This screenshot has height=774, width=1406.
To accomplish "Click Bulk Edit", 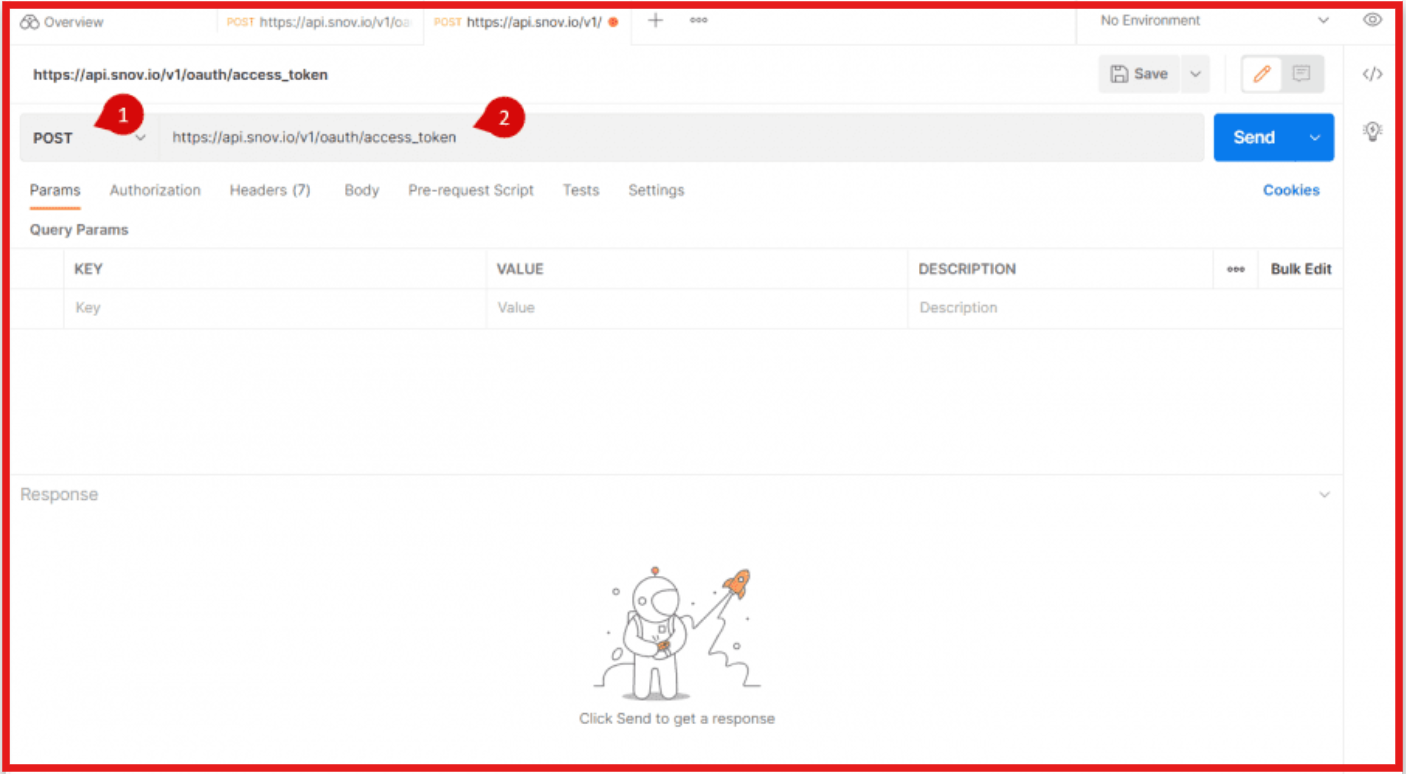I will [1301, 269].
